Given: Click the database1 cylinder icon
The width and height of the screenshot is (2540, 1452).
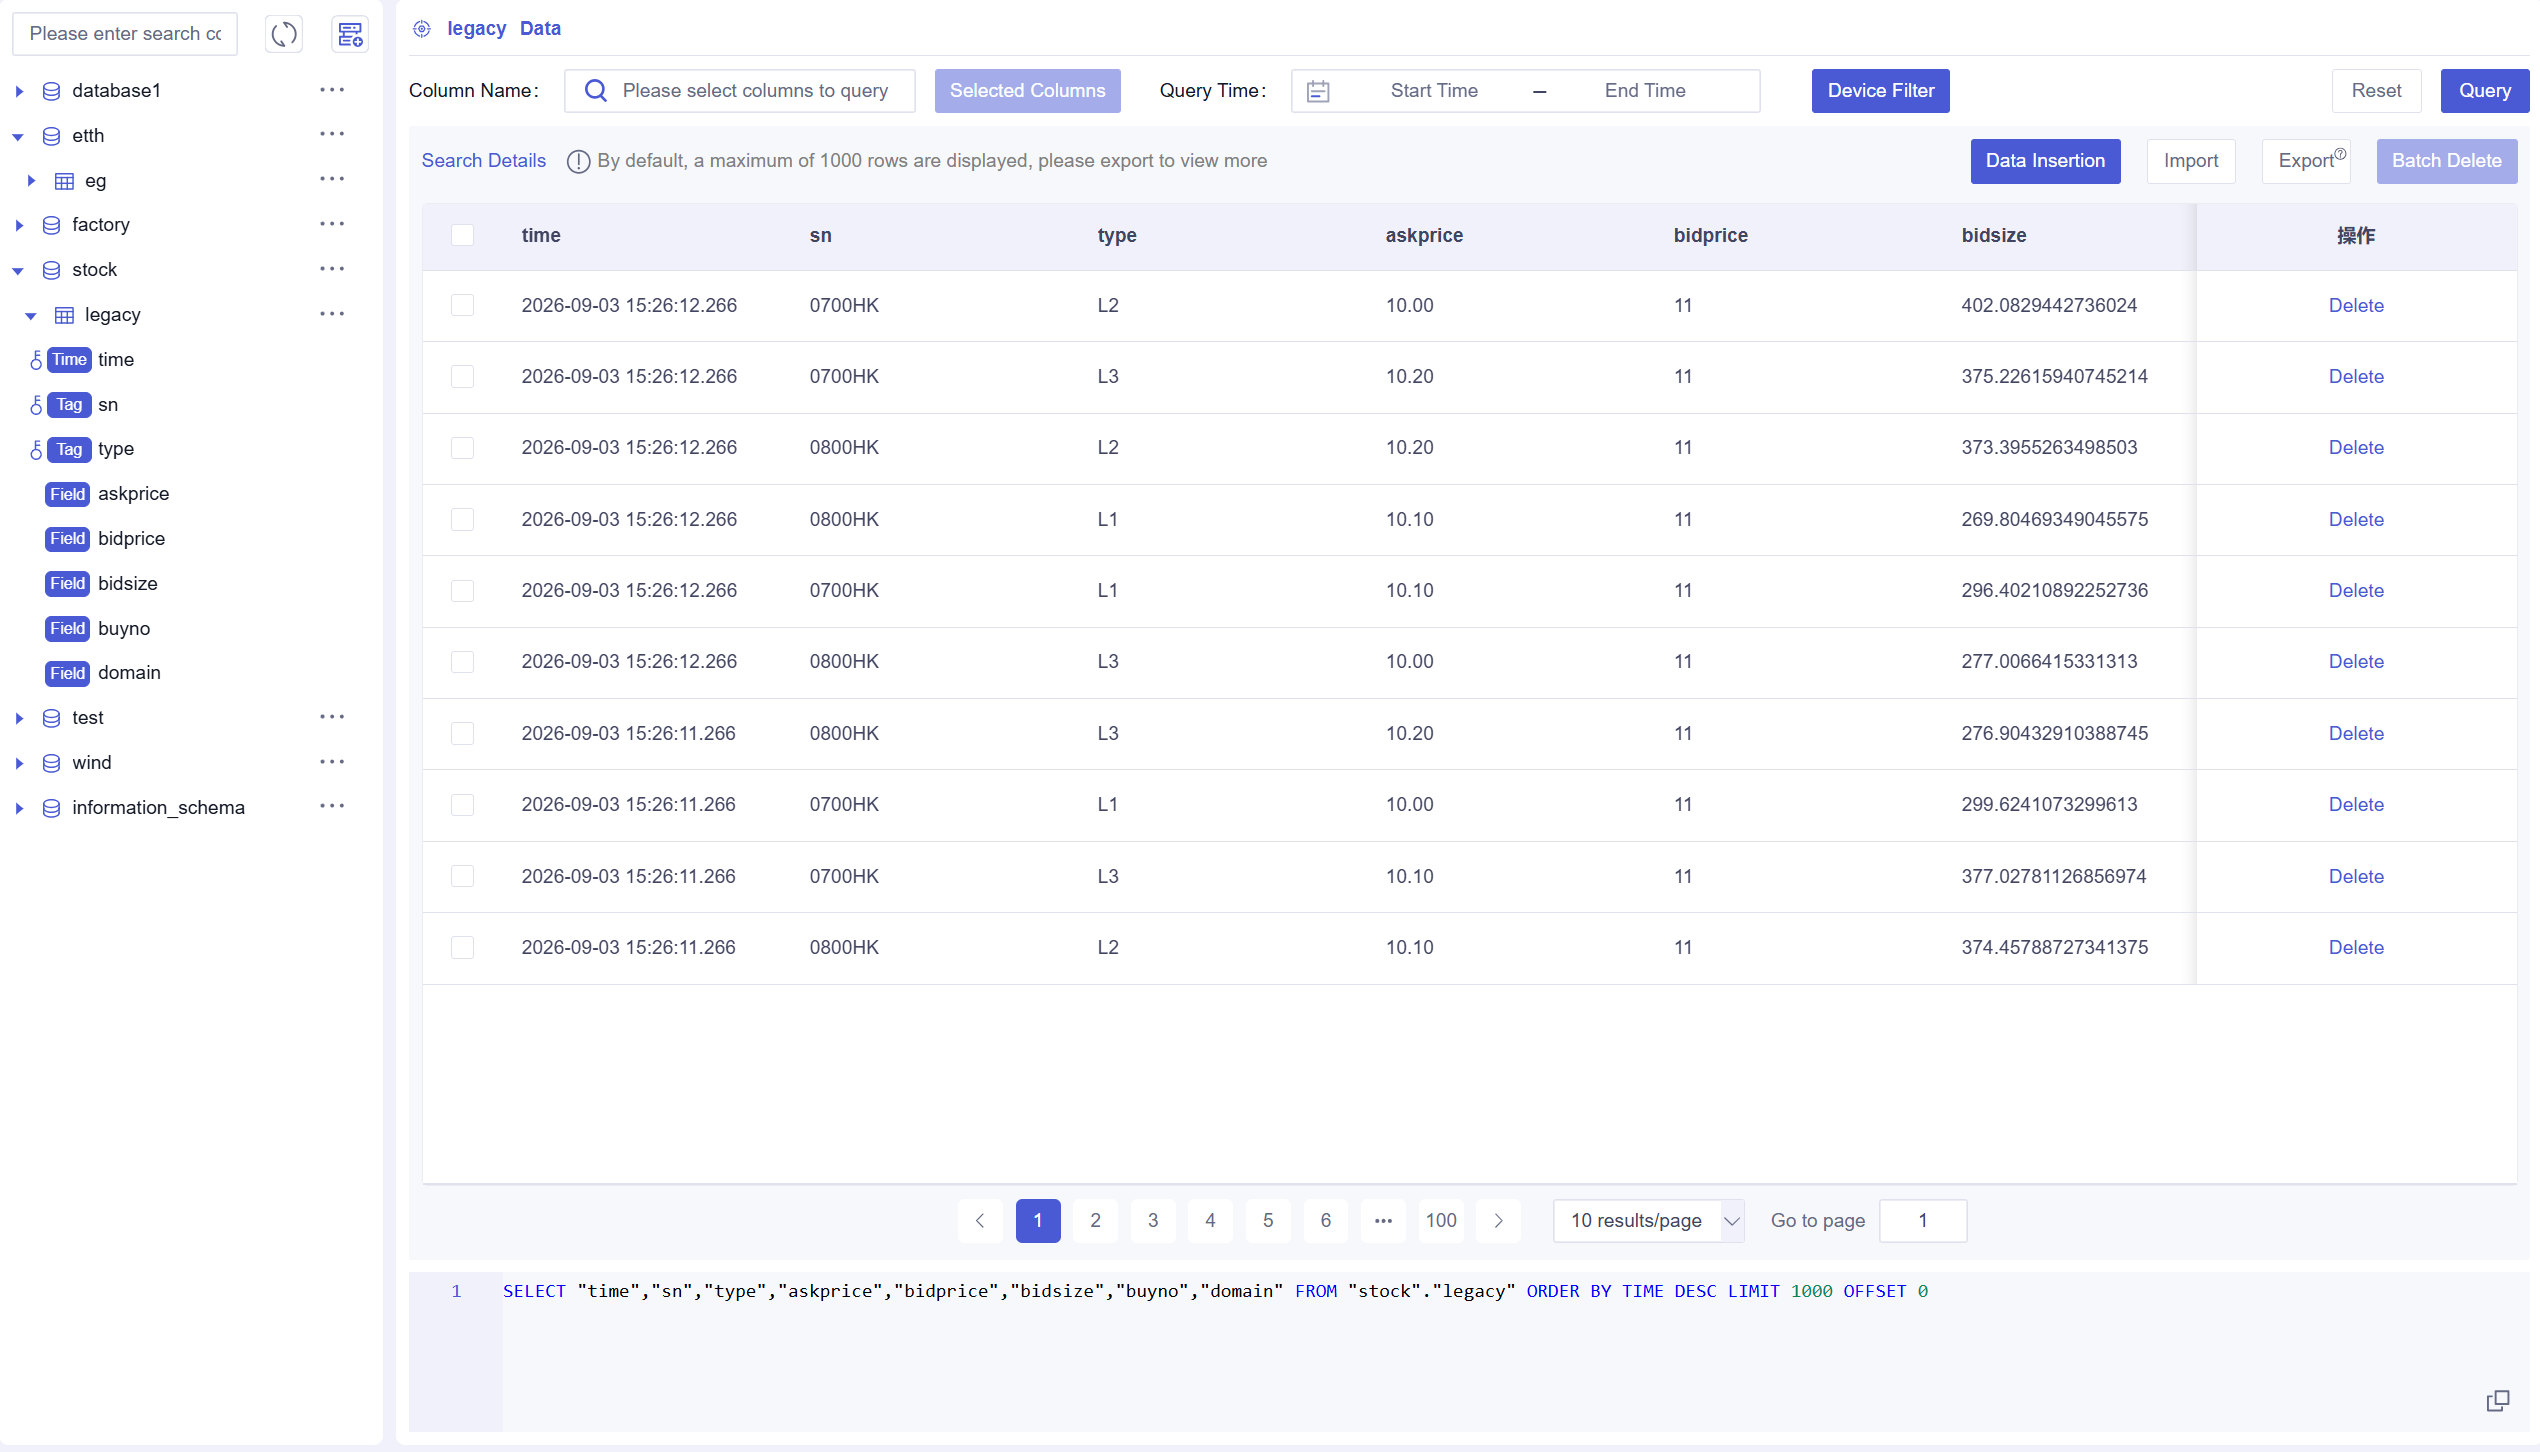Looking at the screenshot, I should click(x=51, y=91).
